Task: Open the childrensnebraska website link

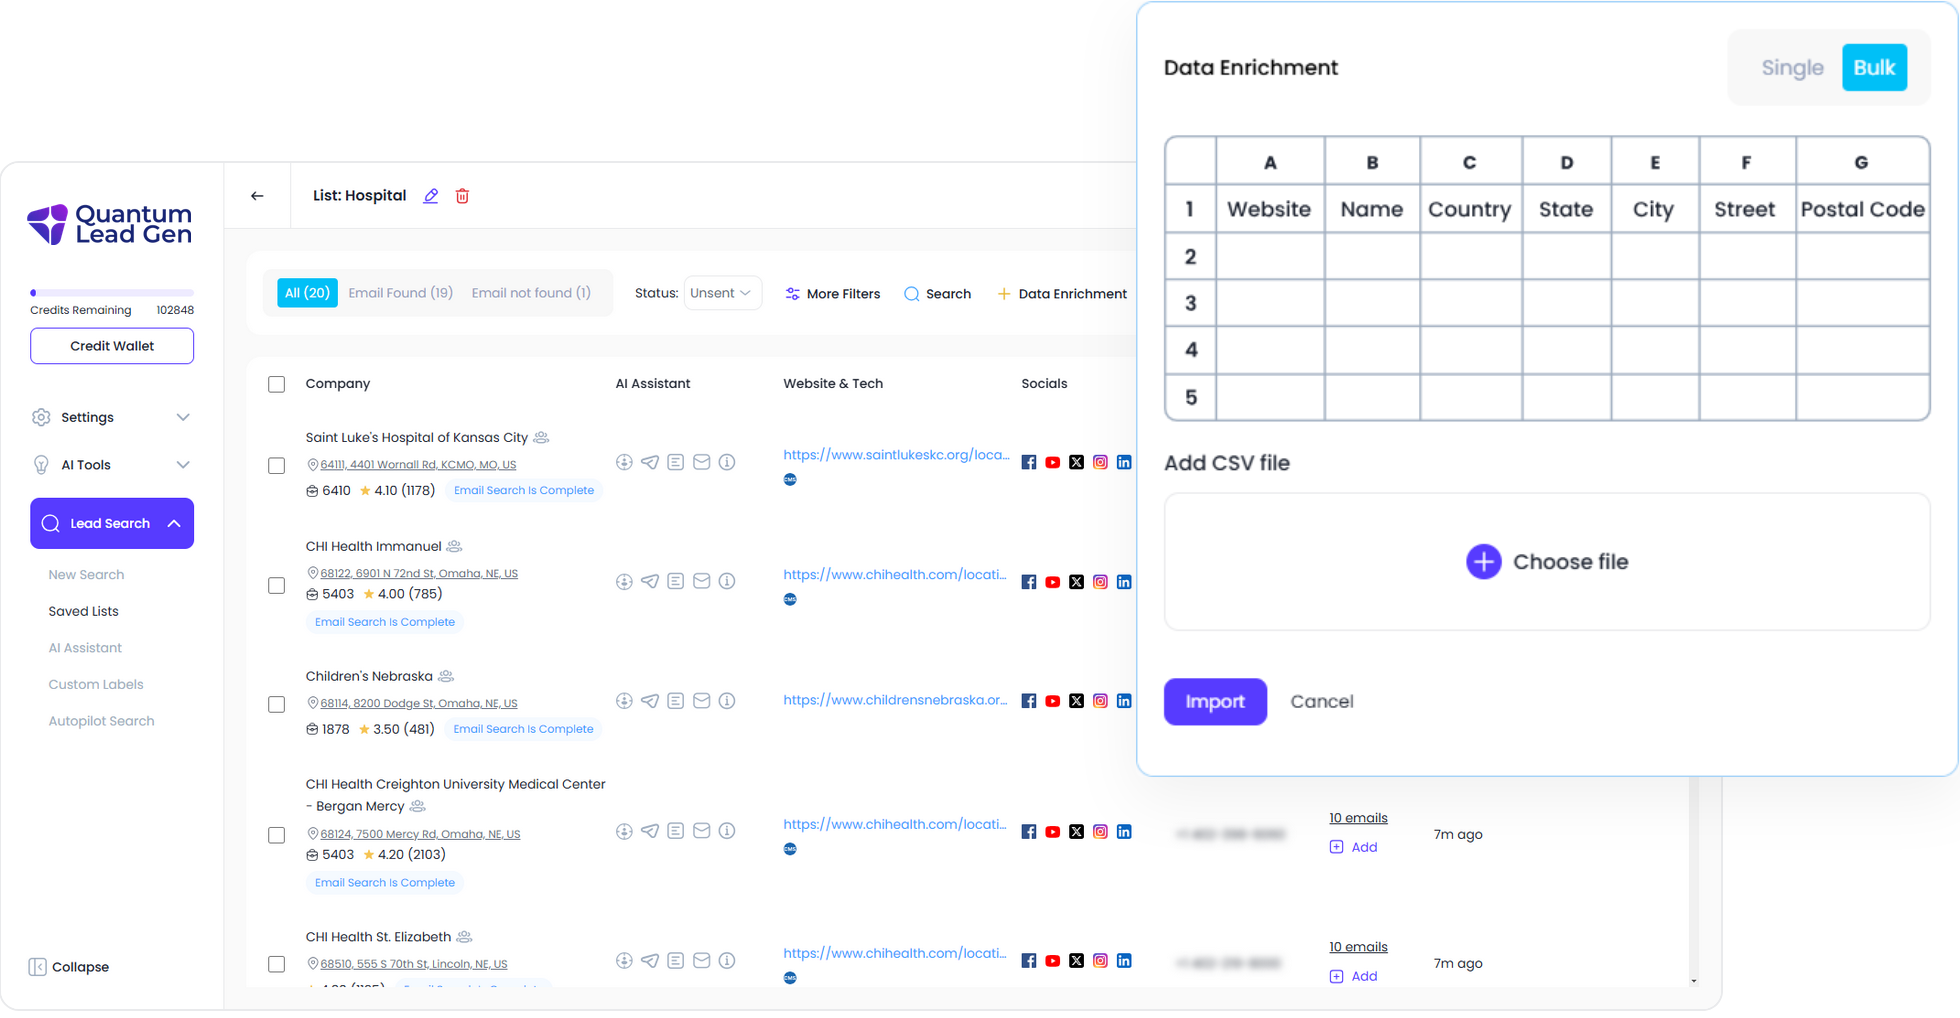Action: tap(895, 700)
